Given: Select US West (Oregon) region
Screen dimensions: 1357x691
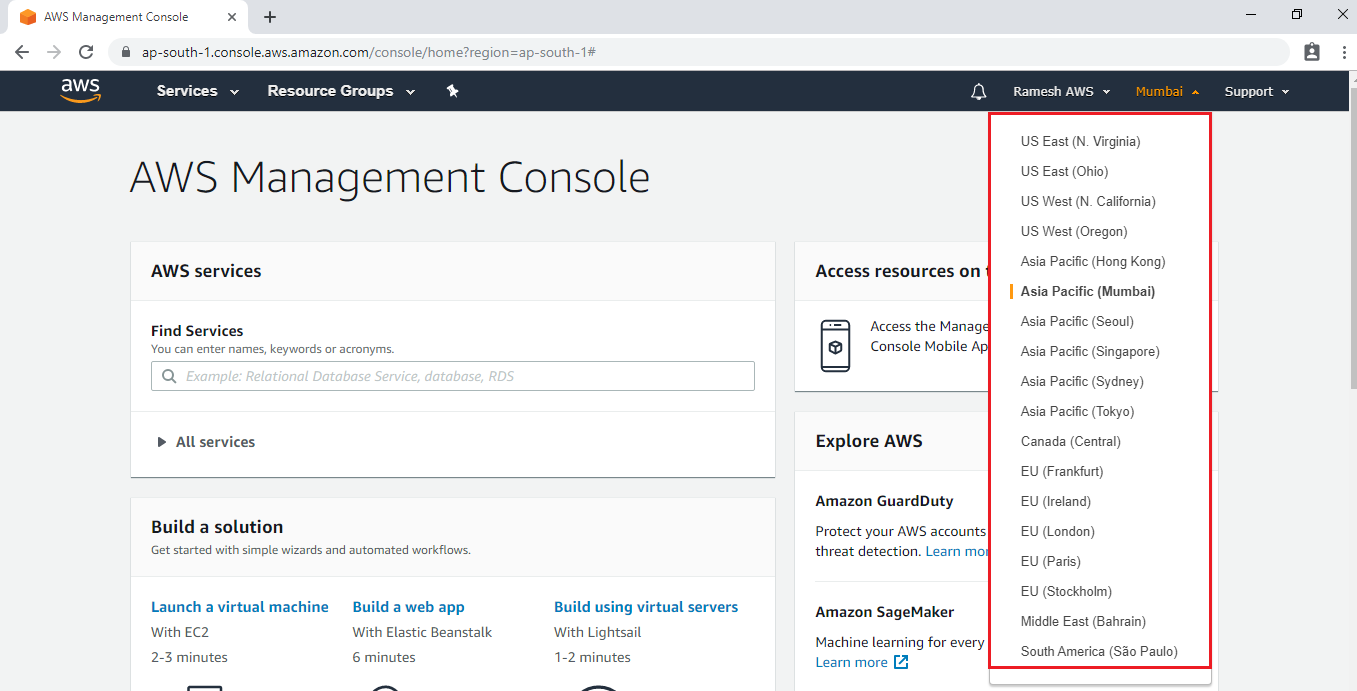Looking at the screenshot, I should coord(1074,231).
